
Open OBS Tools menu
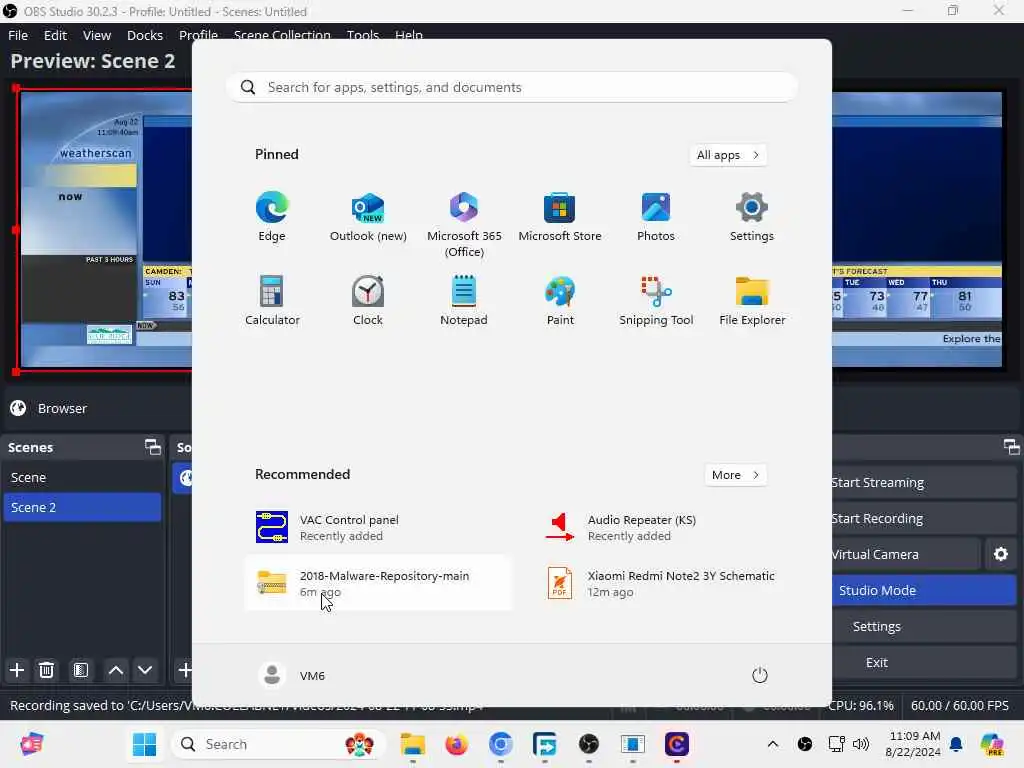[x=363, y=34]
